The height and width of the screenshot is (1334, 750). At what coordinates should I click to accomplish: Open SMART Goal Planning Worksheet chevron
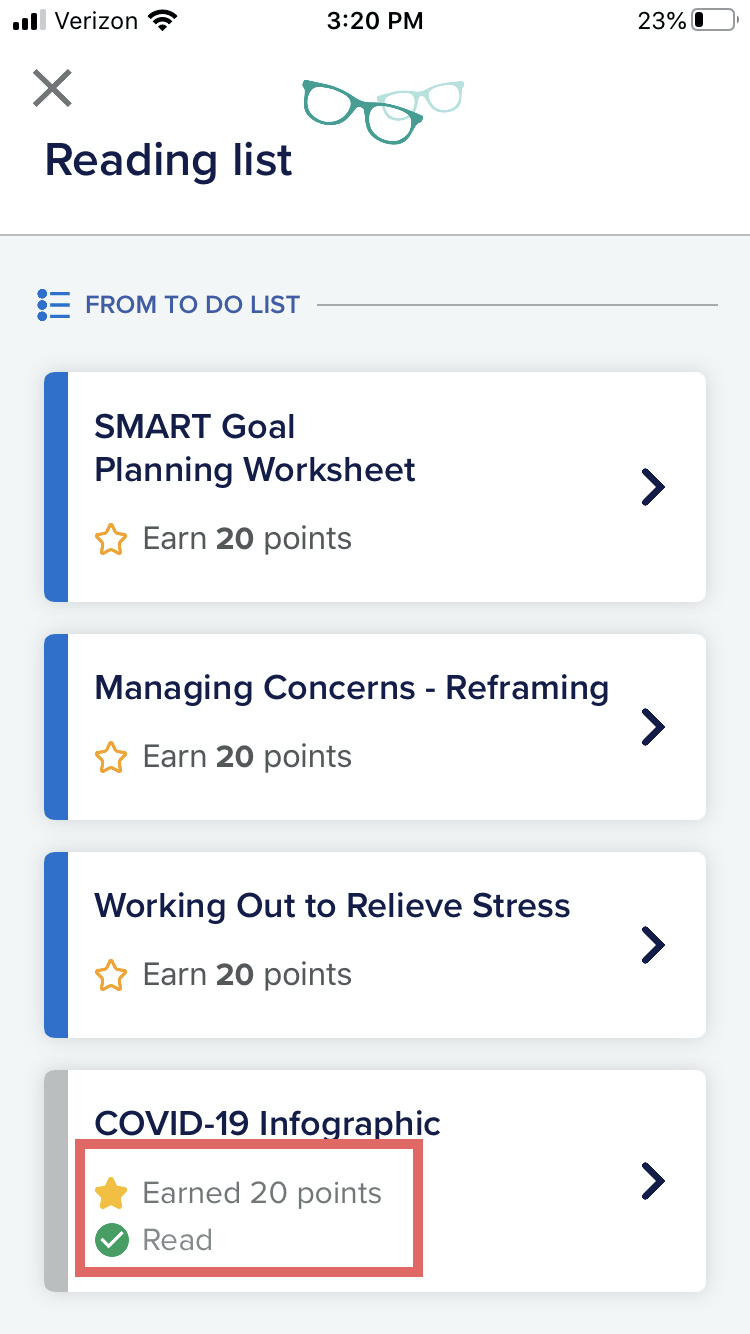(x=653, y=487)
